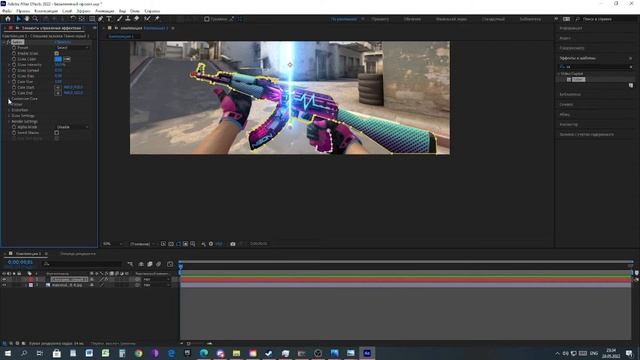Open Windows Start menu

8,353
